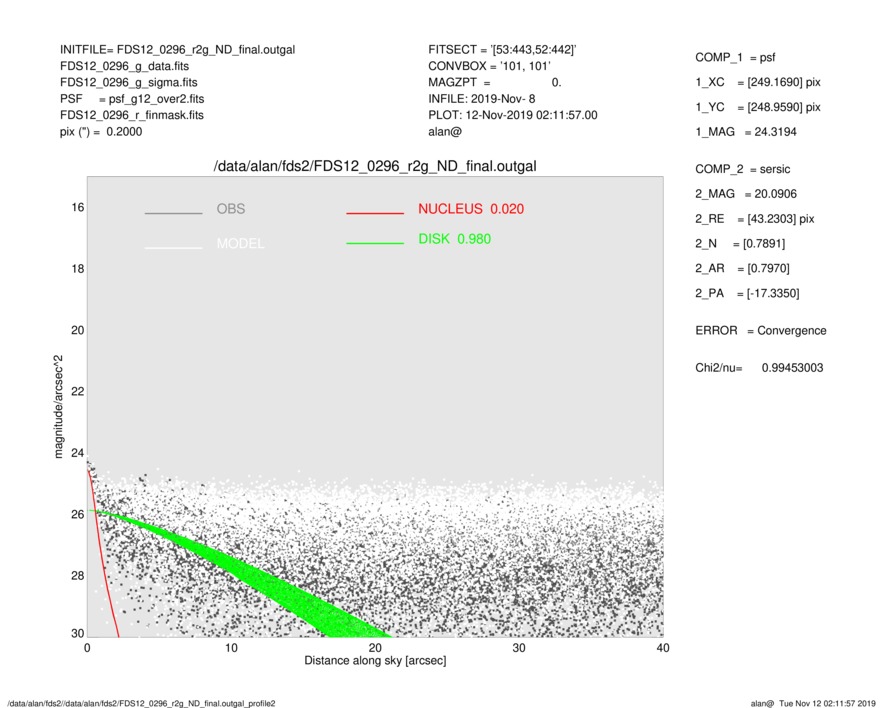
Task: Click the gray OBS legend line
Action: tap(173, 213)
